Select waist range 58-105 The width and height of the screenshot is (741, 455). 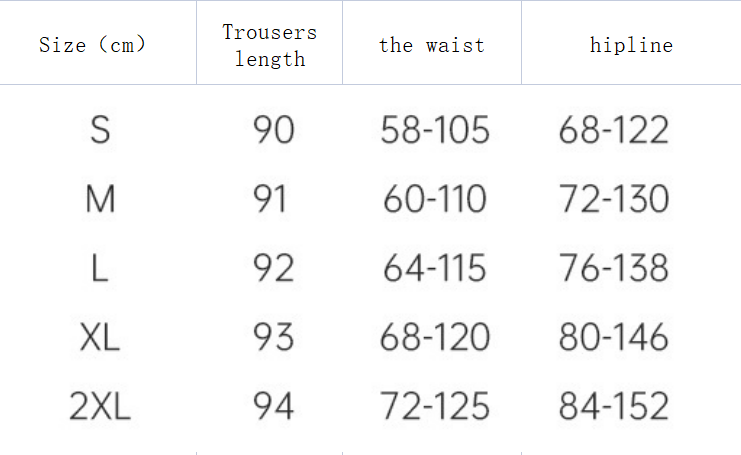[435, 130]
